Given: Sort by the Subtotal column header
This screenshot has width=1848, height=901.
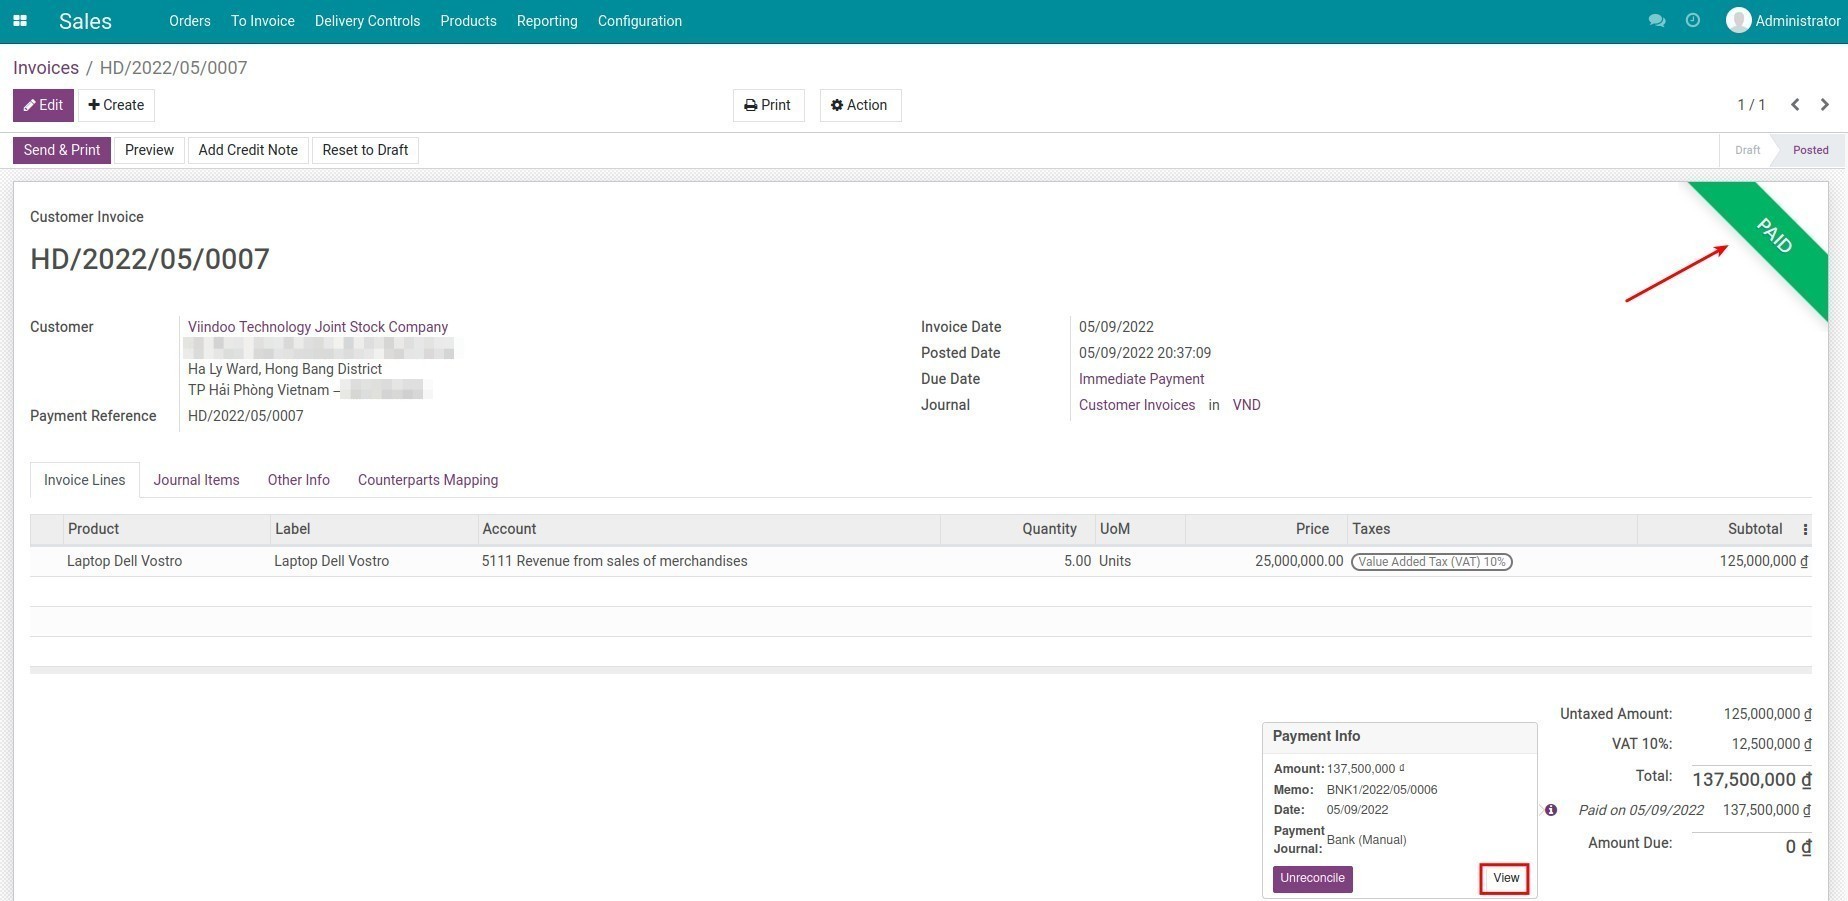Looking at the screenshot, I should (x=1716, y=530).
